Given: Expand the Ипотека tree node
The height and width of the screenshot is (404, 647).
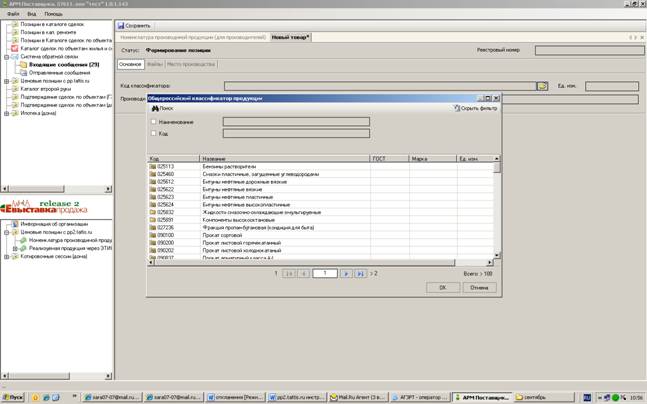Looking at the screenshot, I should click(x=7, y=113).
